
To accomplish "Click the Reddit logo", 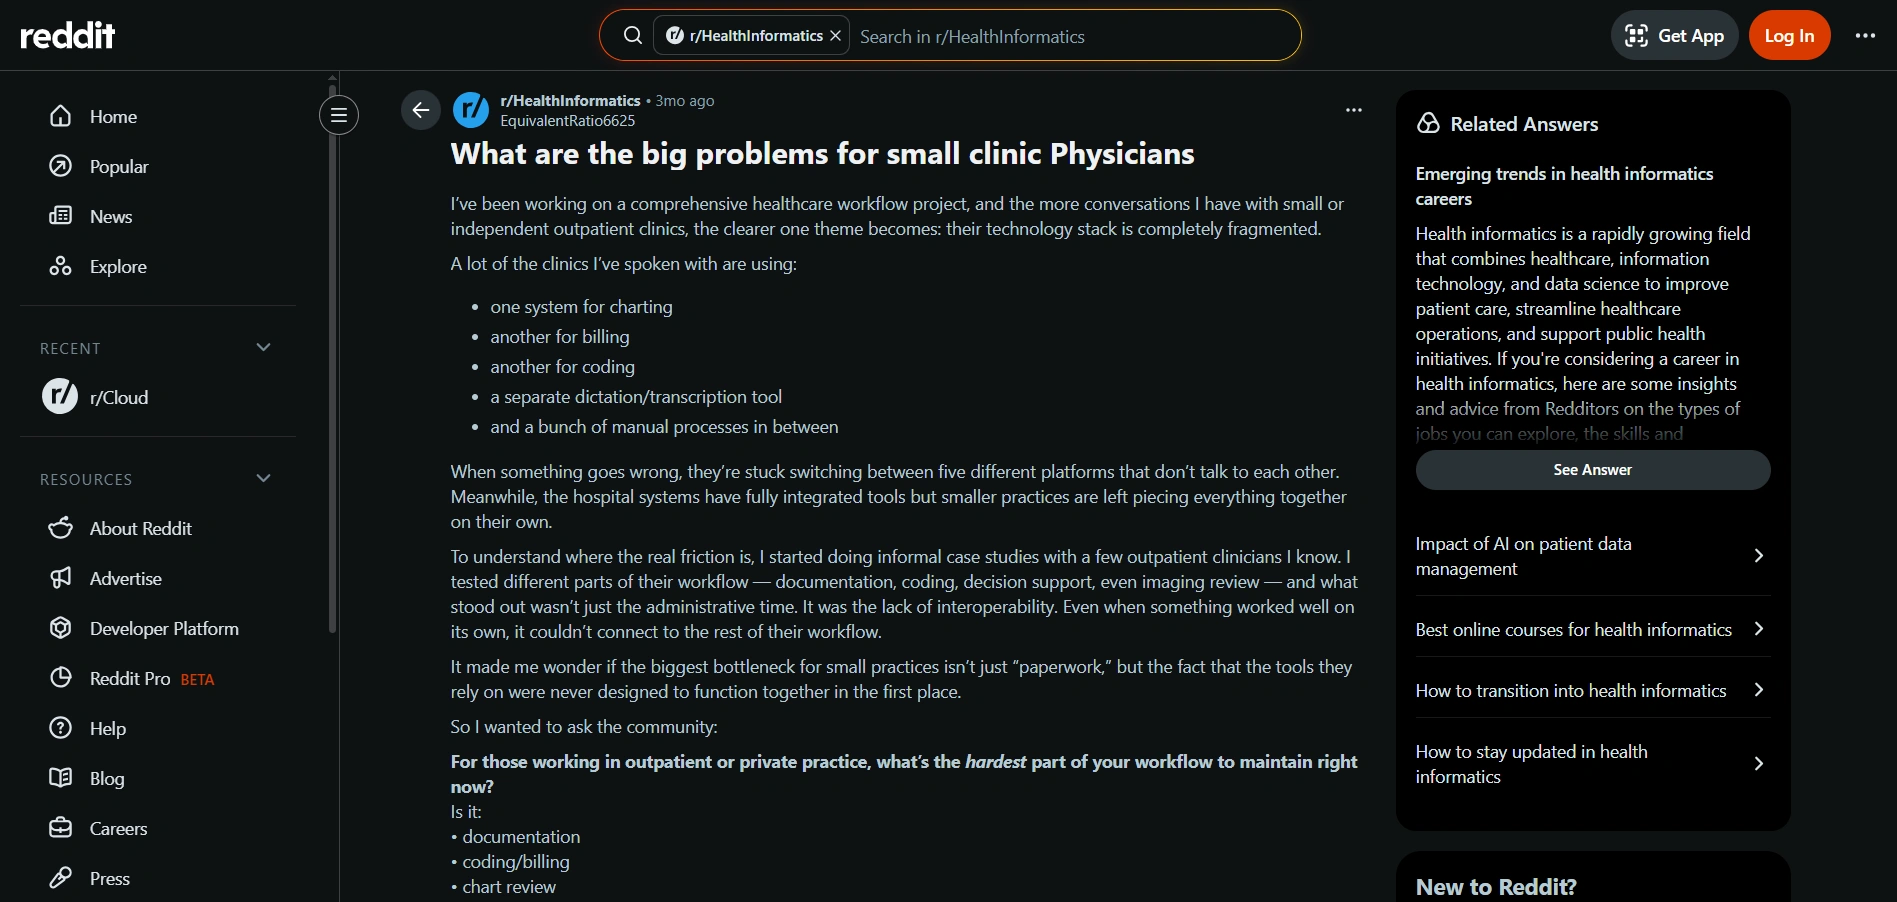I will 68,36.
